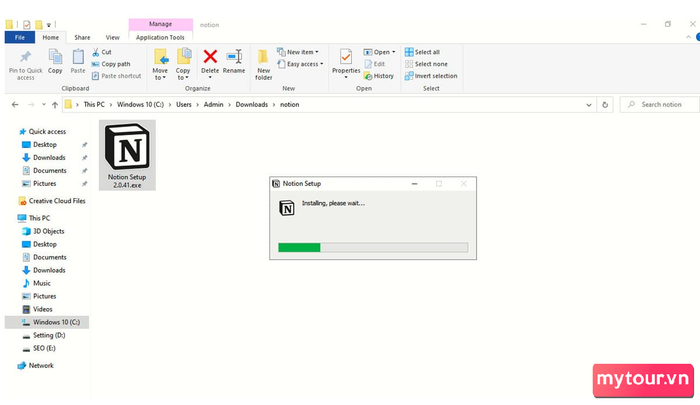This screenshot has height=405, width=700.
Task: Go forward with the right arrow
Action: tap(31, 104)
